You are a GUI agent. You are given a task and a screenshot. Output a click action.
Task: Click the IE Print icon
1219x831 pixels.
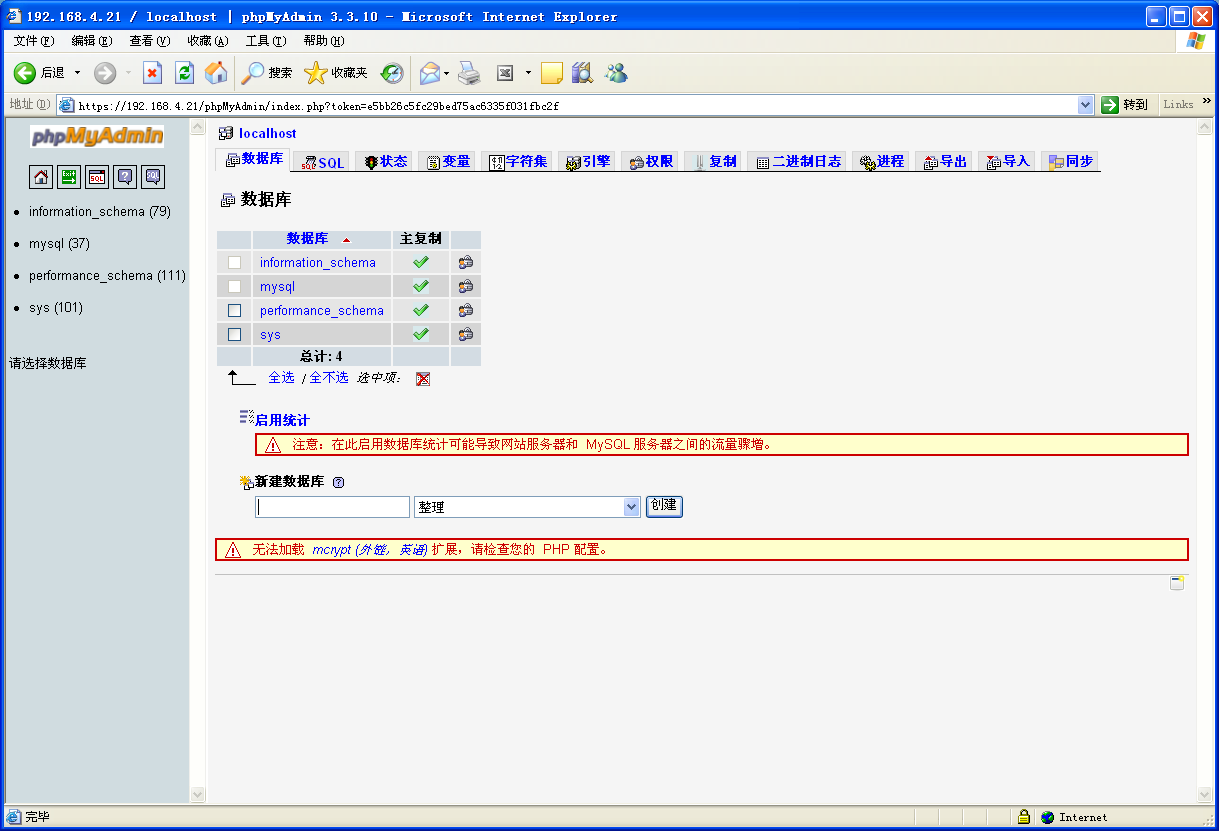click(470, 73)
